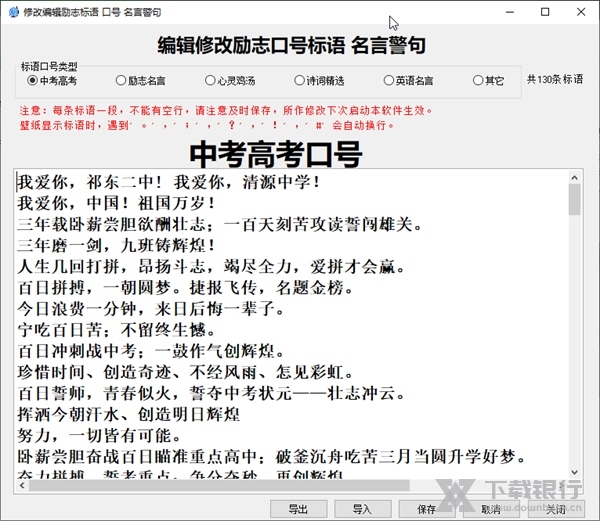Screen dimensions: 600x521
Task: Click the vertical scrollbar down arrow
Action: pyautogui.click(x=574, y=472)
